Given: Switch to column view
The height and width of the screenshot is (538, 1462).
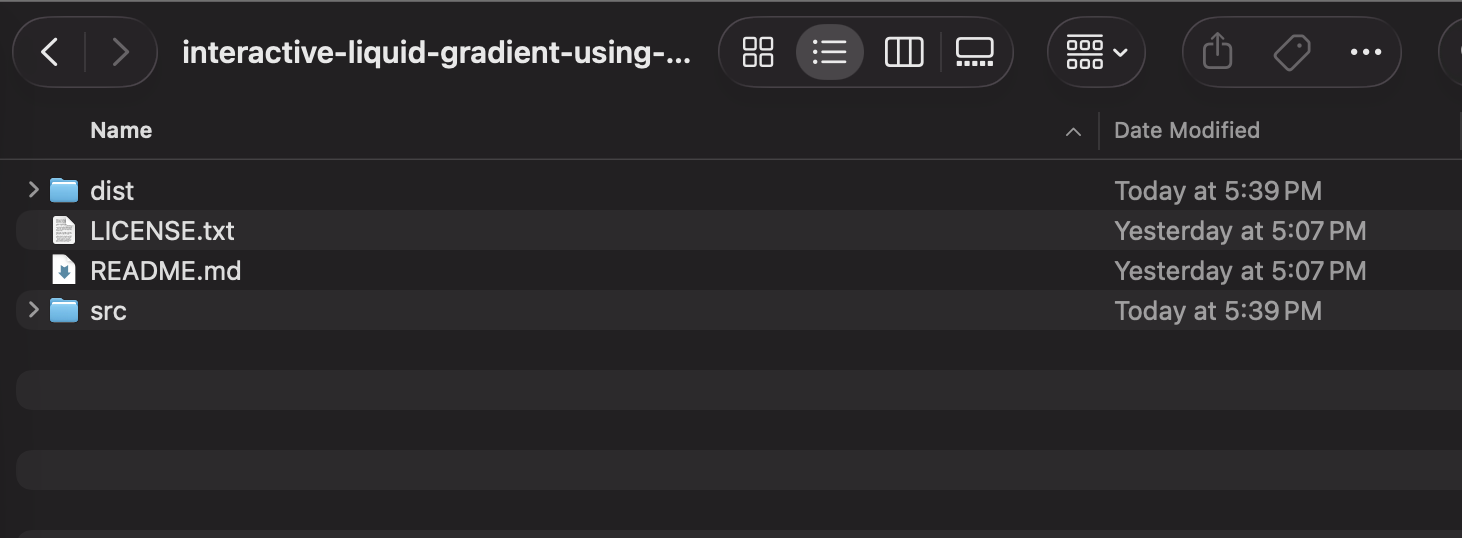Looking at the screenshot, I should tap(903, 52).
